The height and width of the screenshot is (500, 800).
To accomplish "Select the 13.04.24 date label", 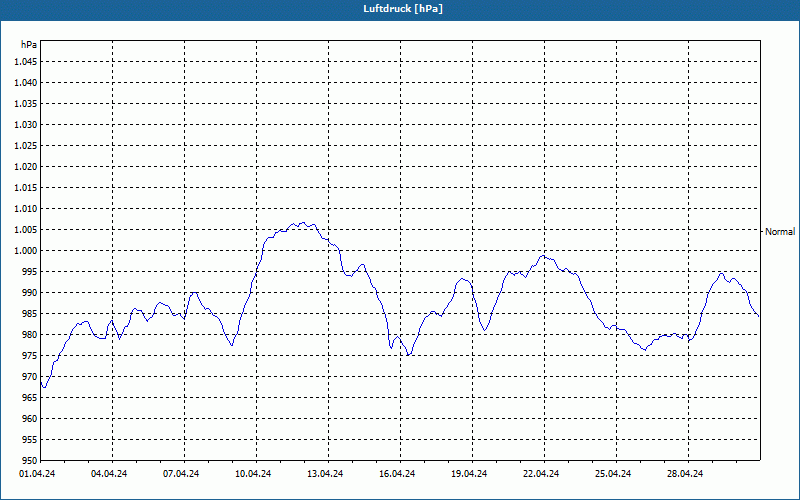I will tap(324, 474).
